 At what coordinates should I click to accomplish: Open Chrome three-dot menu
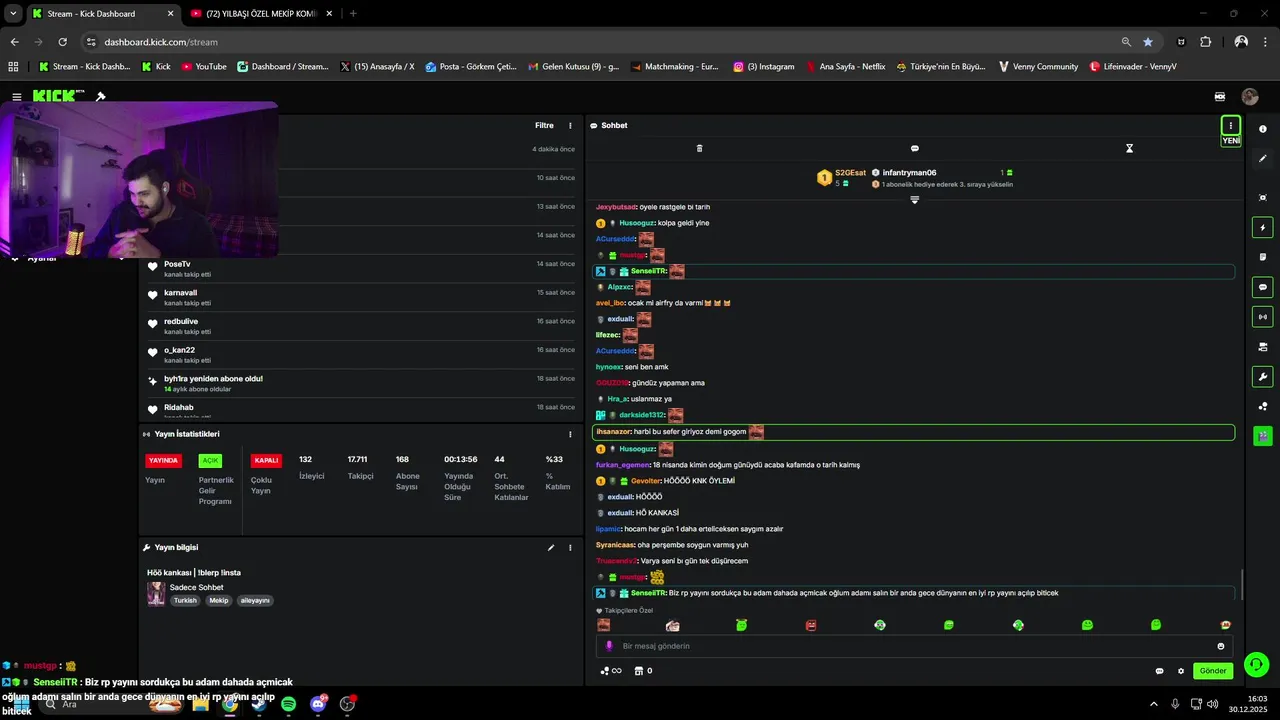[1266, 42]
